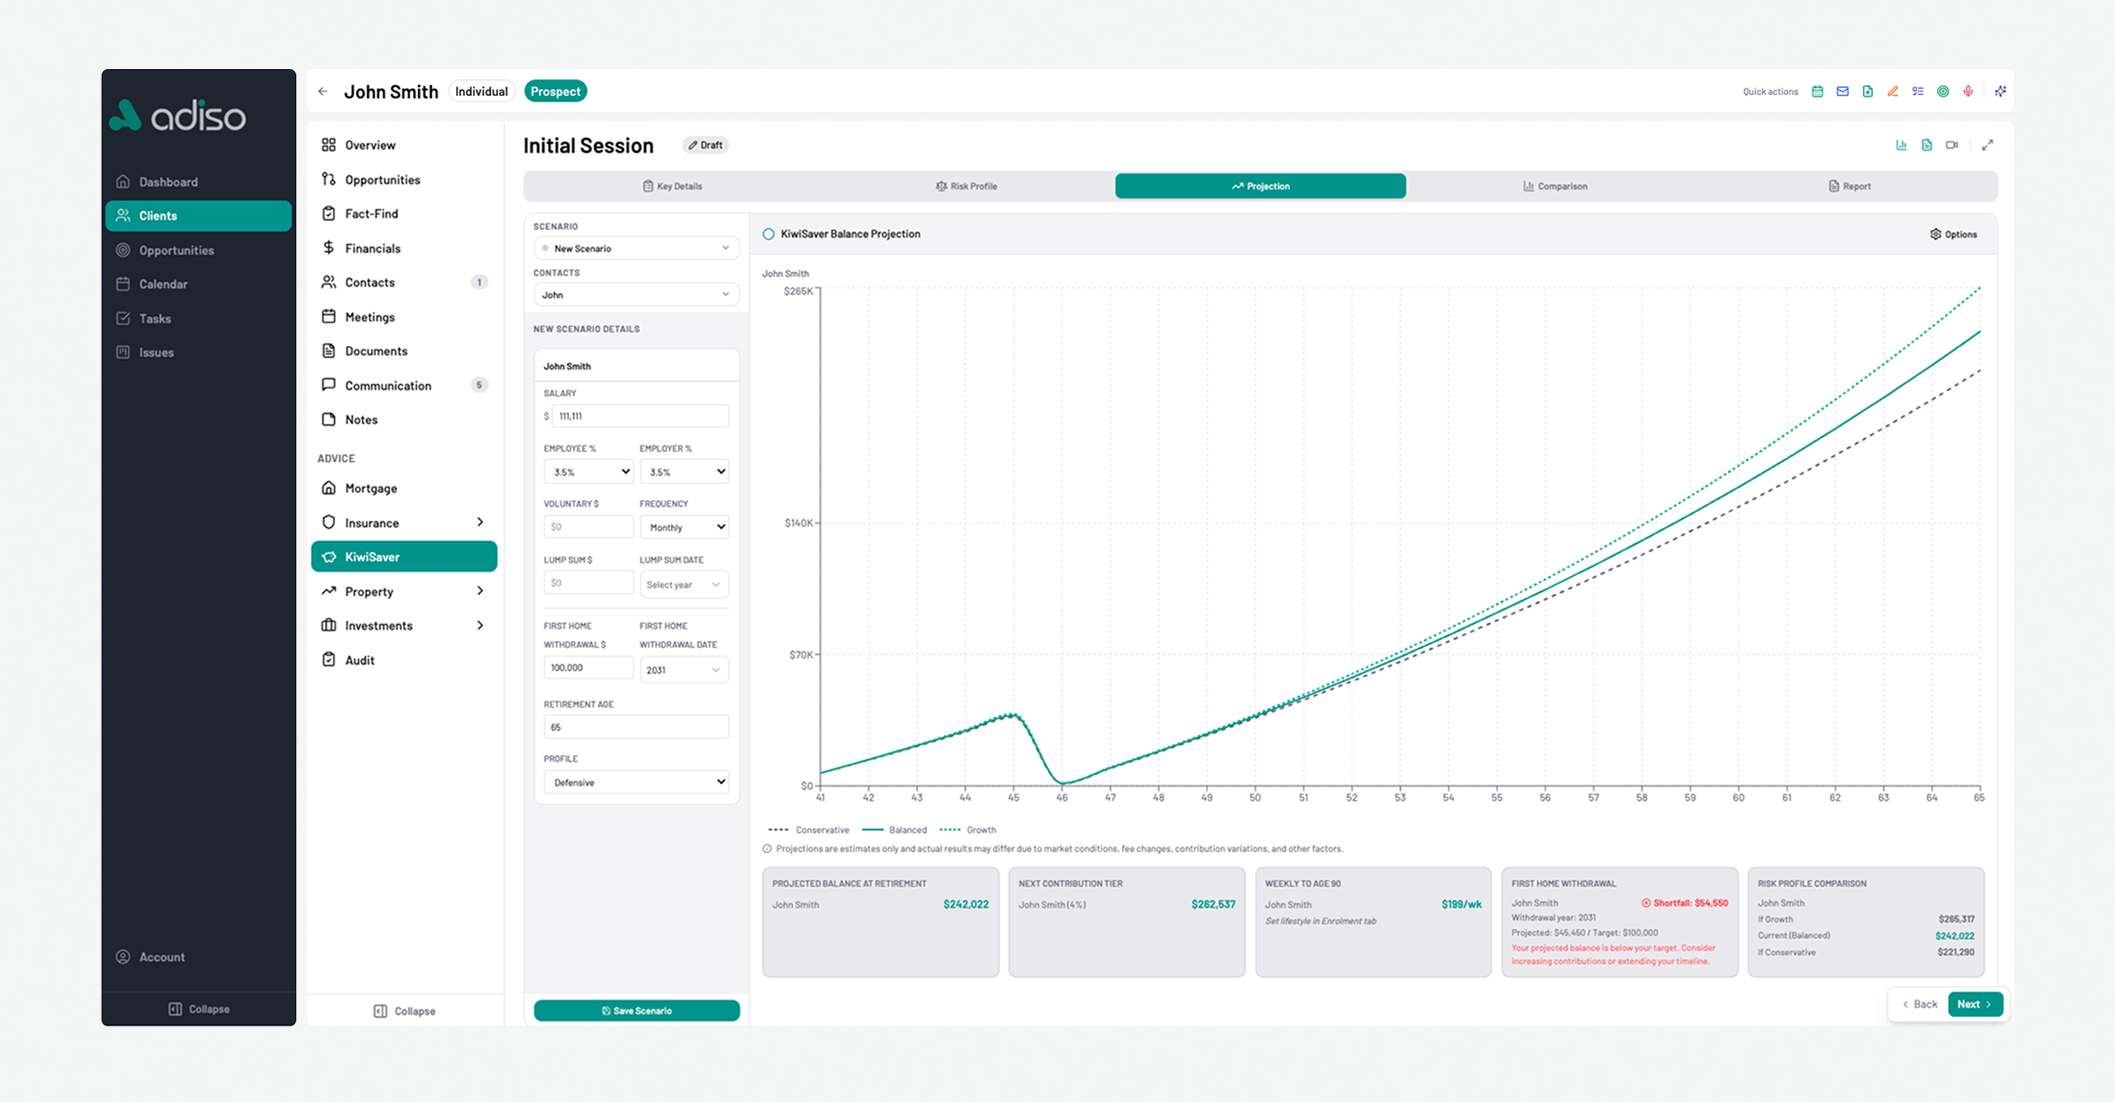
Task: Expand the Investments section in the sidebar
Action: click(403, 624)
